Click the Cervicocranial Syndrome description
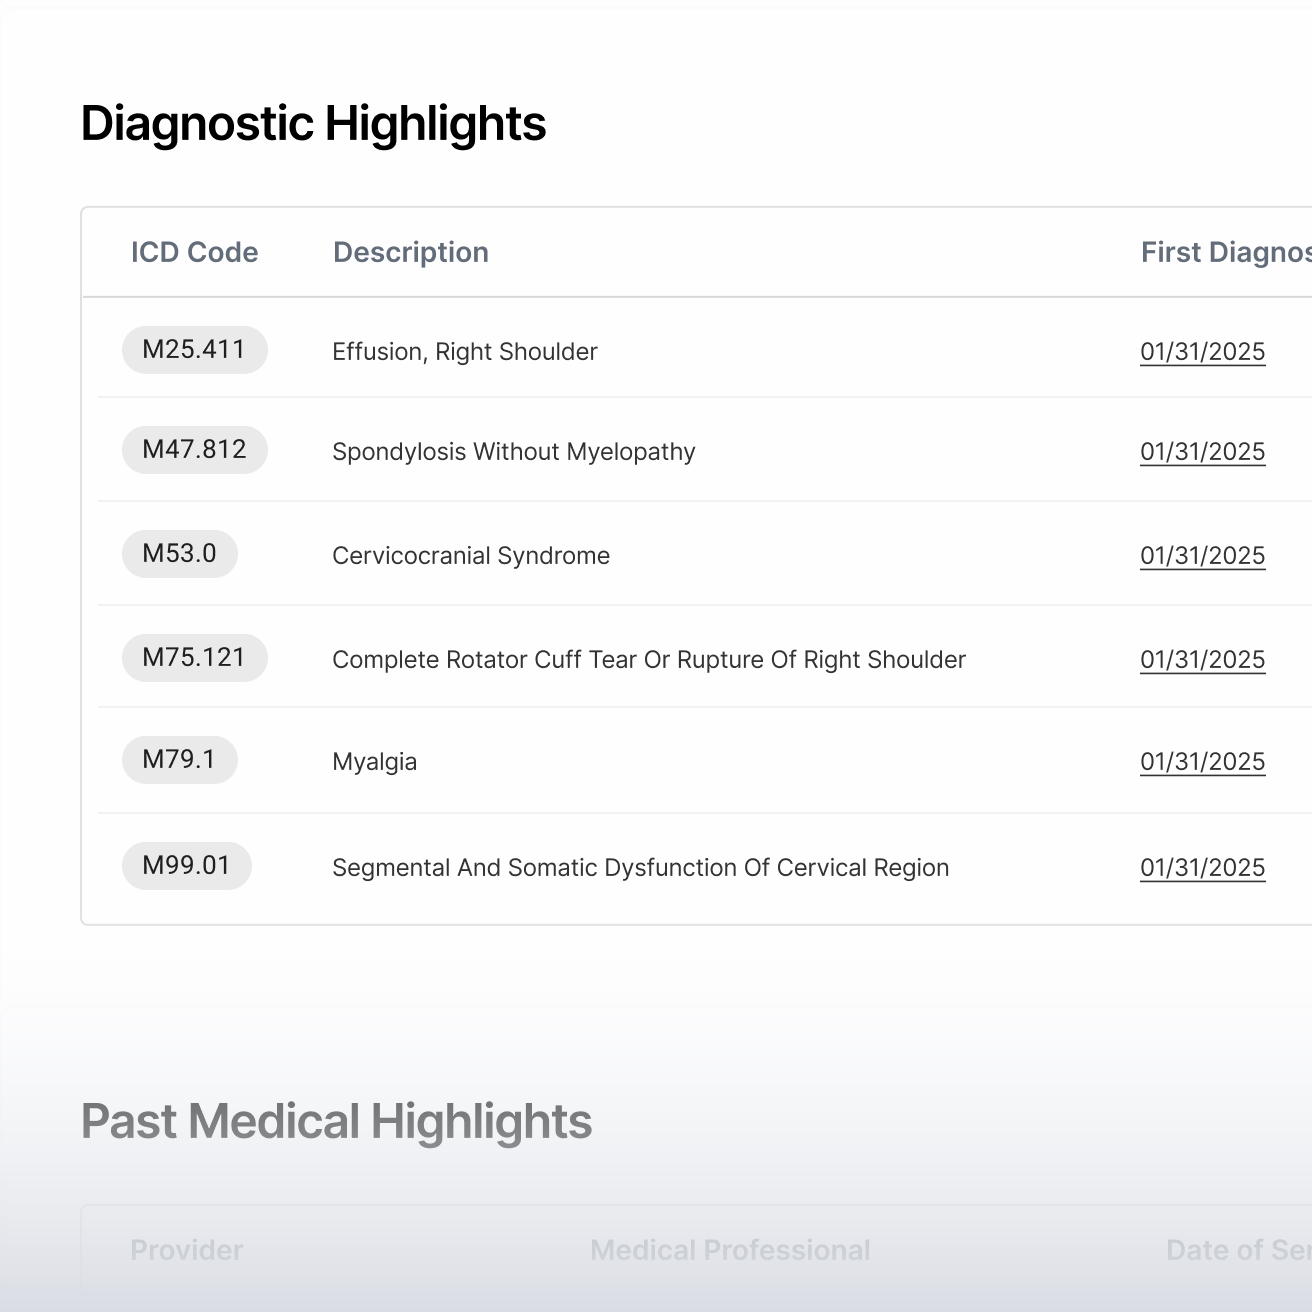The height and width of the screenshot is (1312, 1312). coord(470,556)
